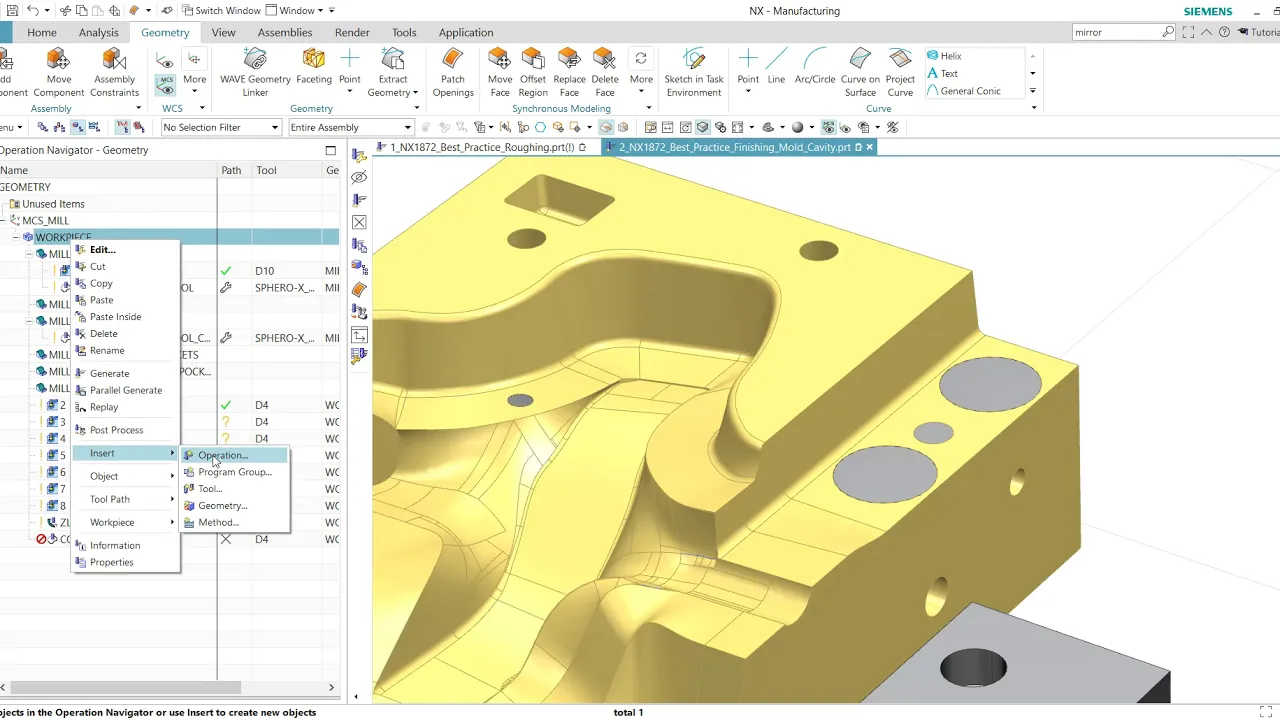Click the Text curve tool
The image size is (1280, 720).
(x=942, y=73)
